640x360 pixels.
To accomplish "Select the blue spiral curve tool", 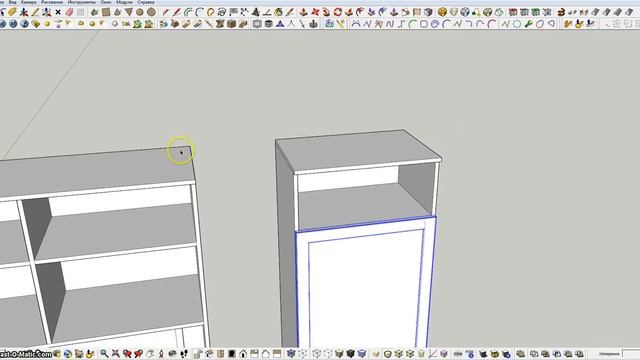I will 435,24.
